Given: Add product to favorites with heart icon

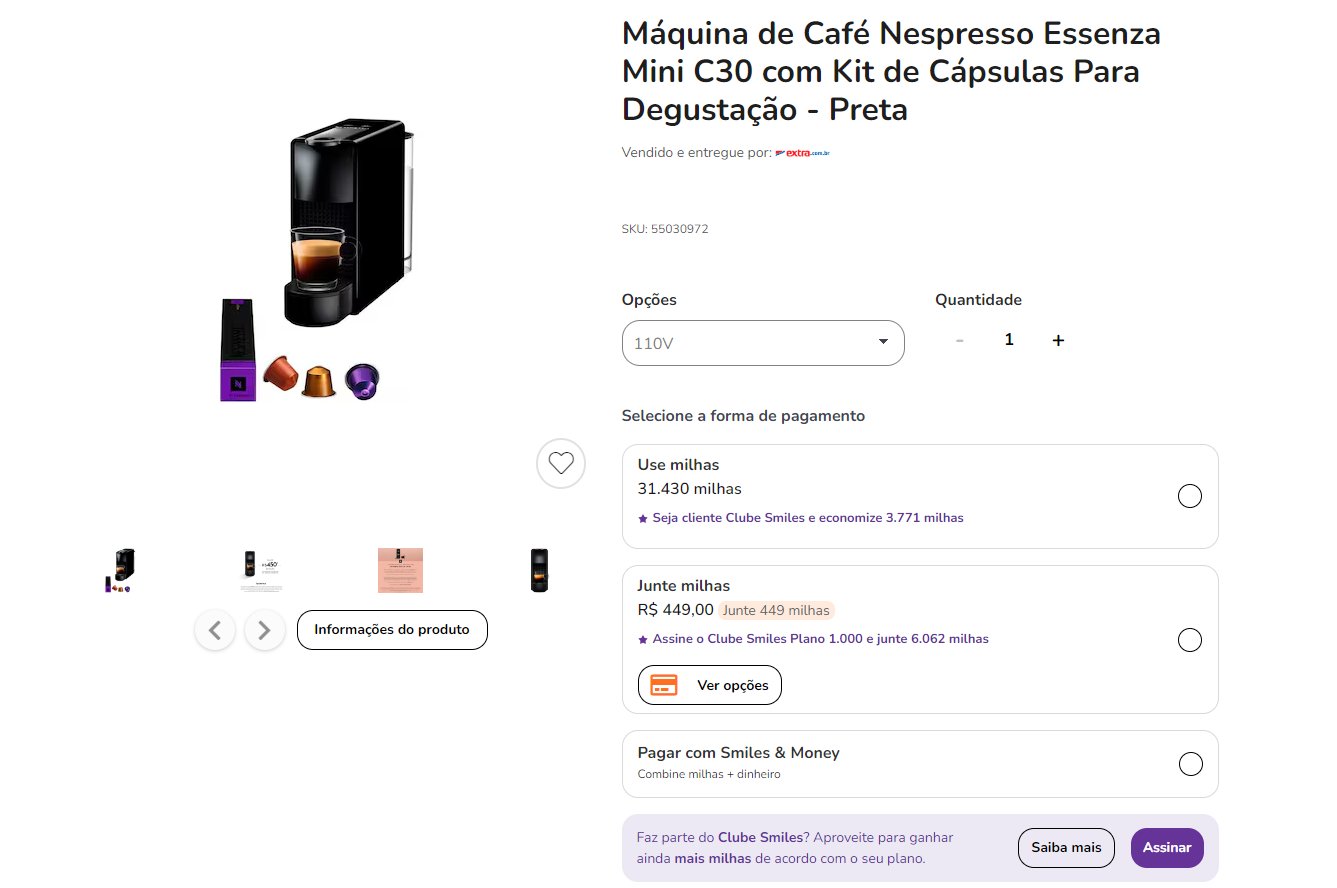Looking at the screenshot, I should pyautogui.click(x=561, y=464).
